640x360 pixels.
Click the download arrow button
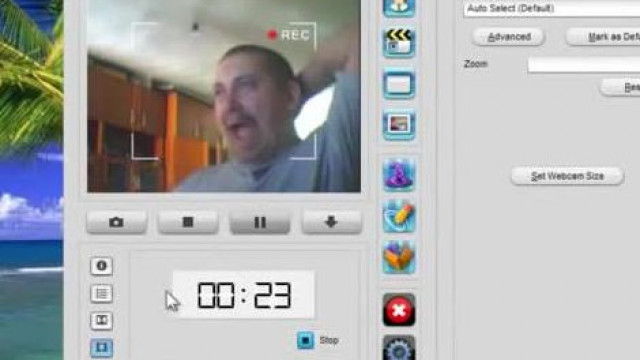click(x=331, y=222)
